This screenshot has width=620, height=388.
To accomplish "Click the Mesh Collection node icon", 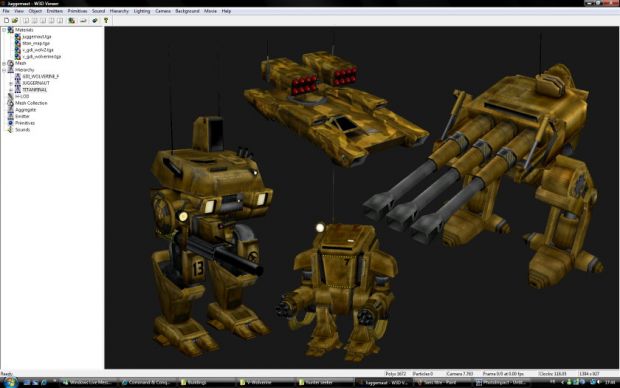I will coord(11,103).
